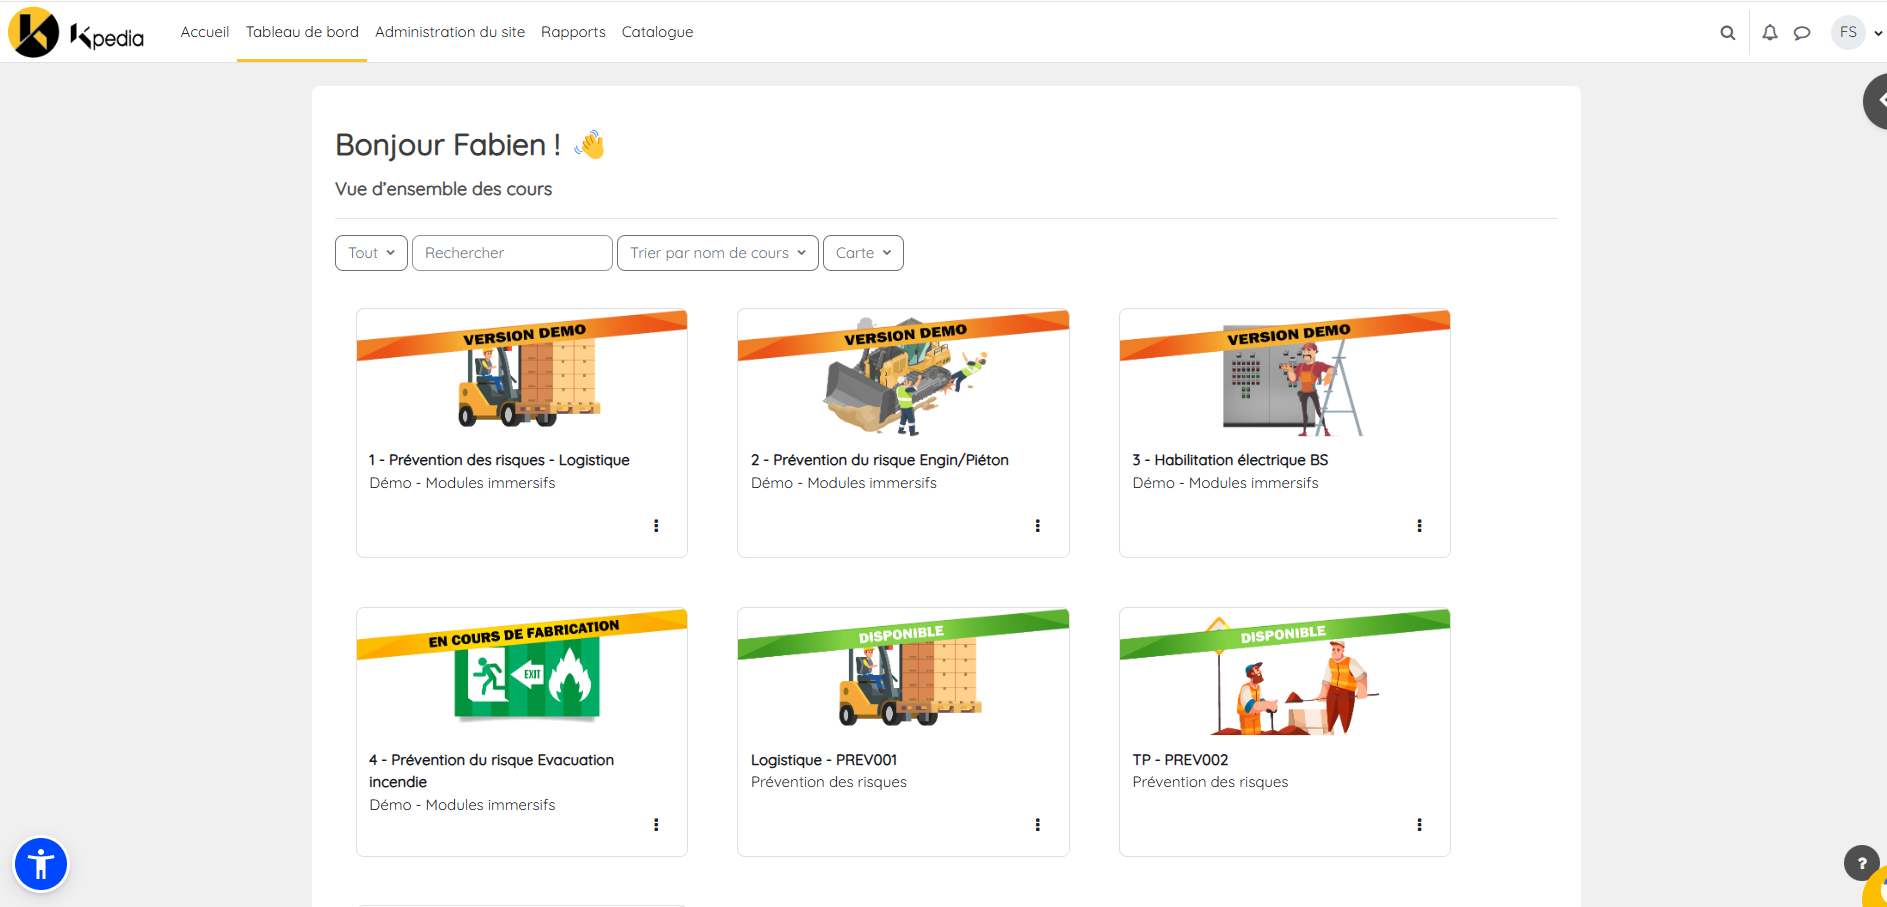Open the Catalogue page
1887x907 pixels.
pos(657,31)
